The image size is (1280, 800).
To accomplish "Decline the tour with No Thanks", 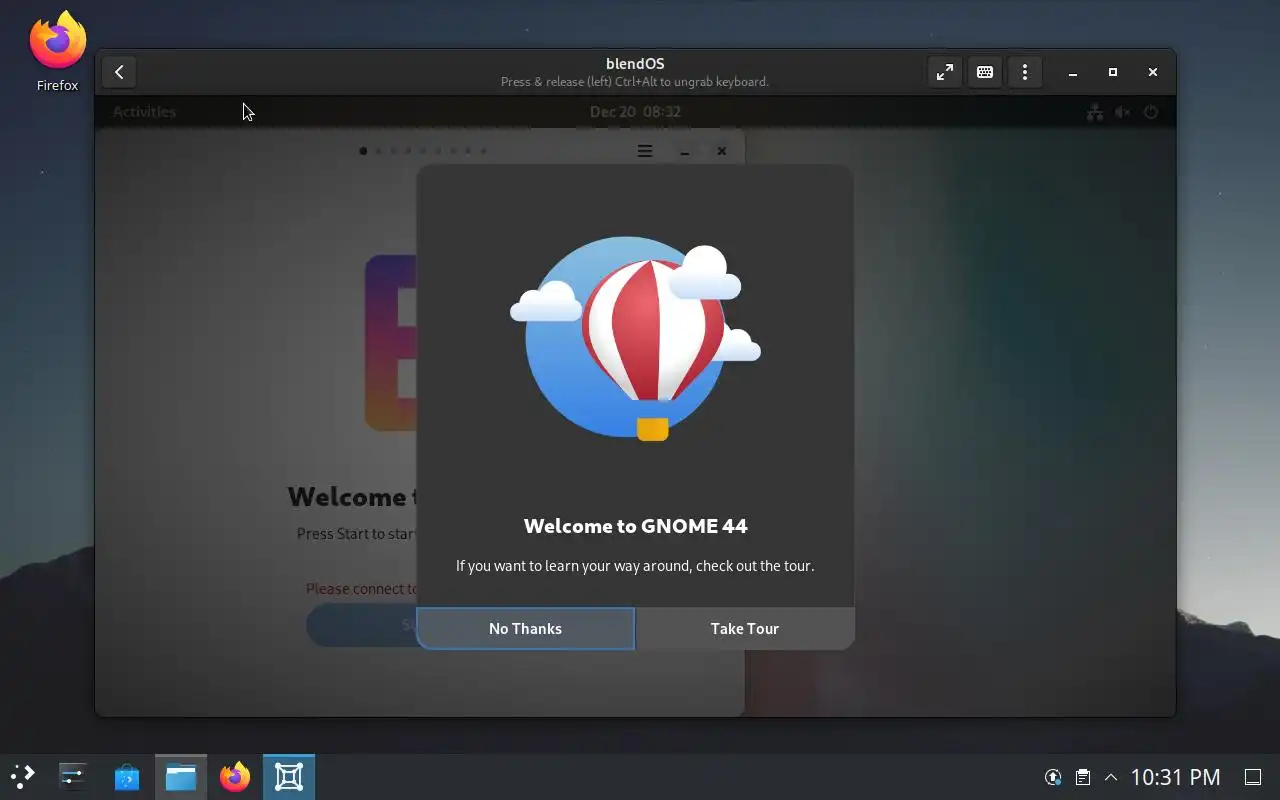I will 525,628.
